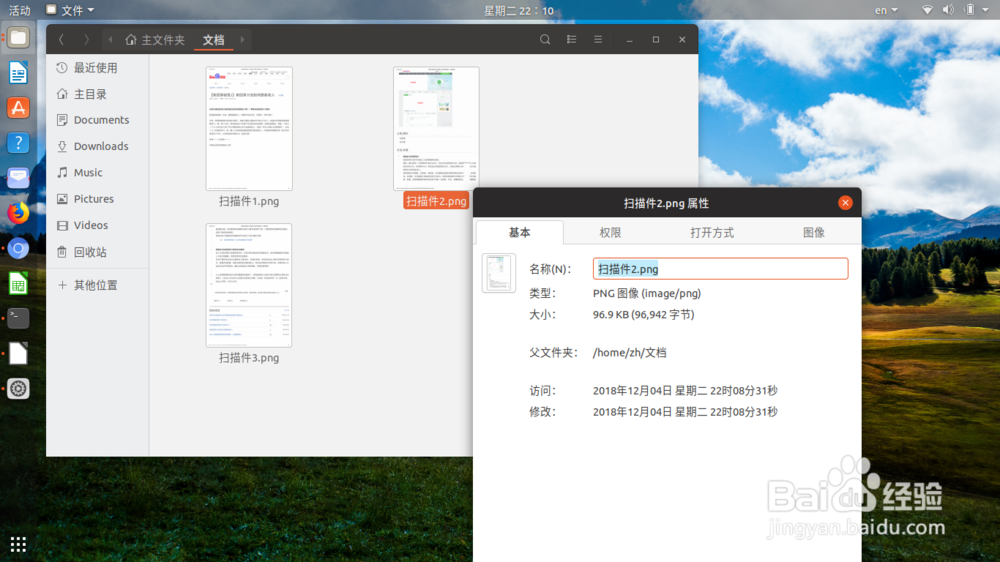Open Music in the sidebar

click(x=98, y=172)
